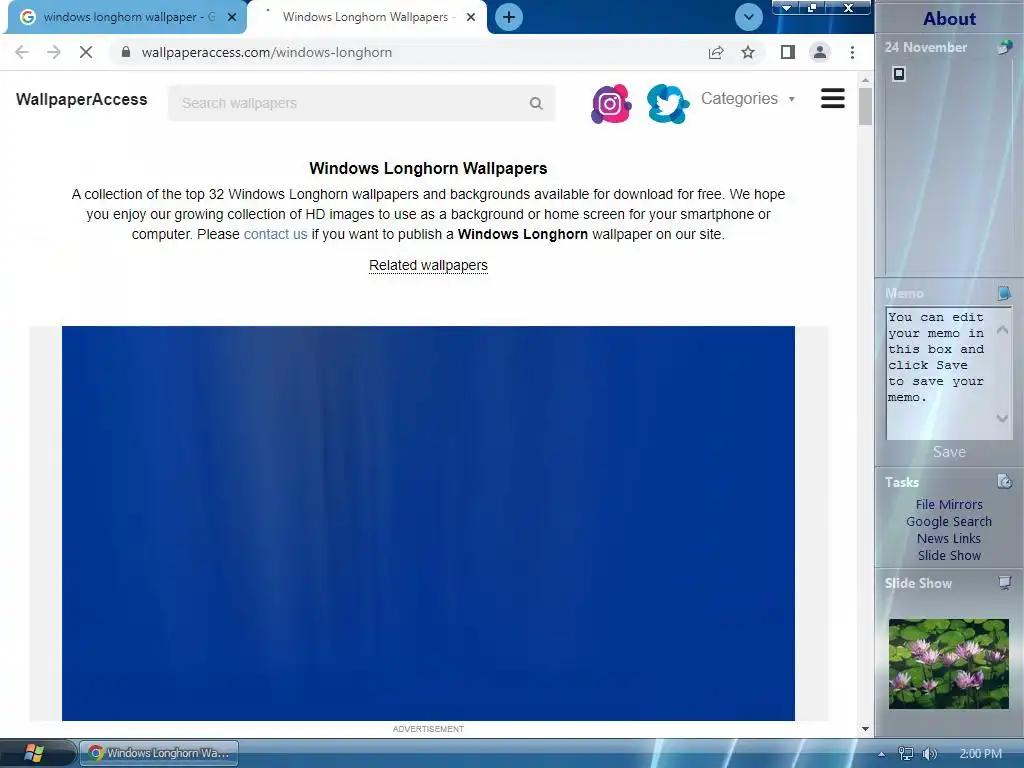Click the search magnifier icon
1024x768 pixels.
(536, 103)
